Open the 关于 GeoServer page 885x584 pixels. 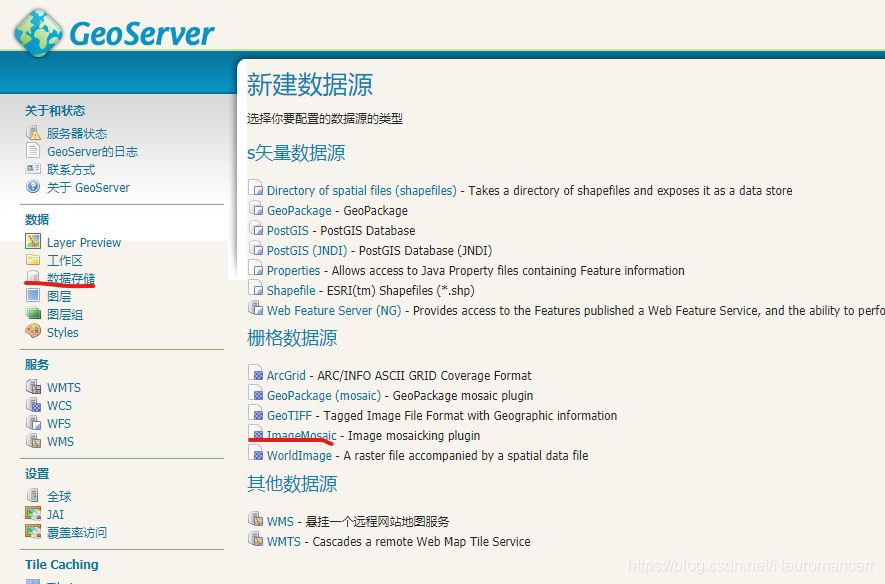coord(89,188)
